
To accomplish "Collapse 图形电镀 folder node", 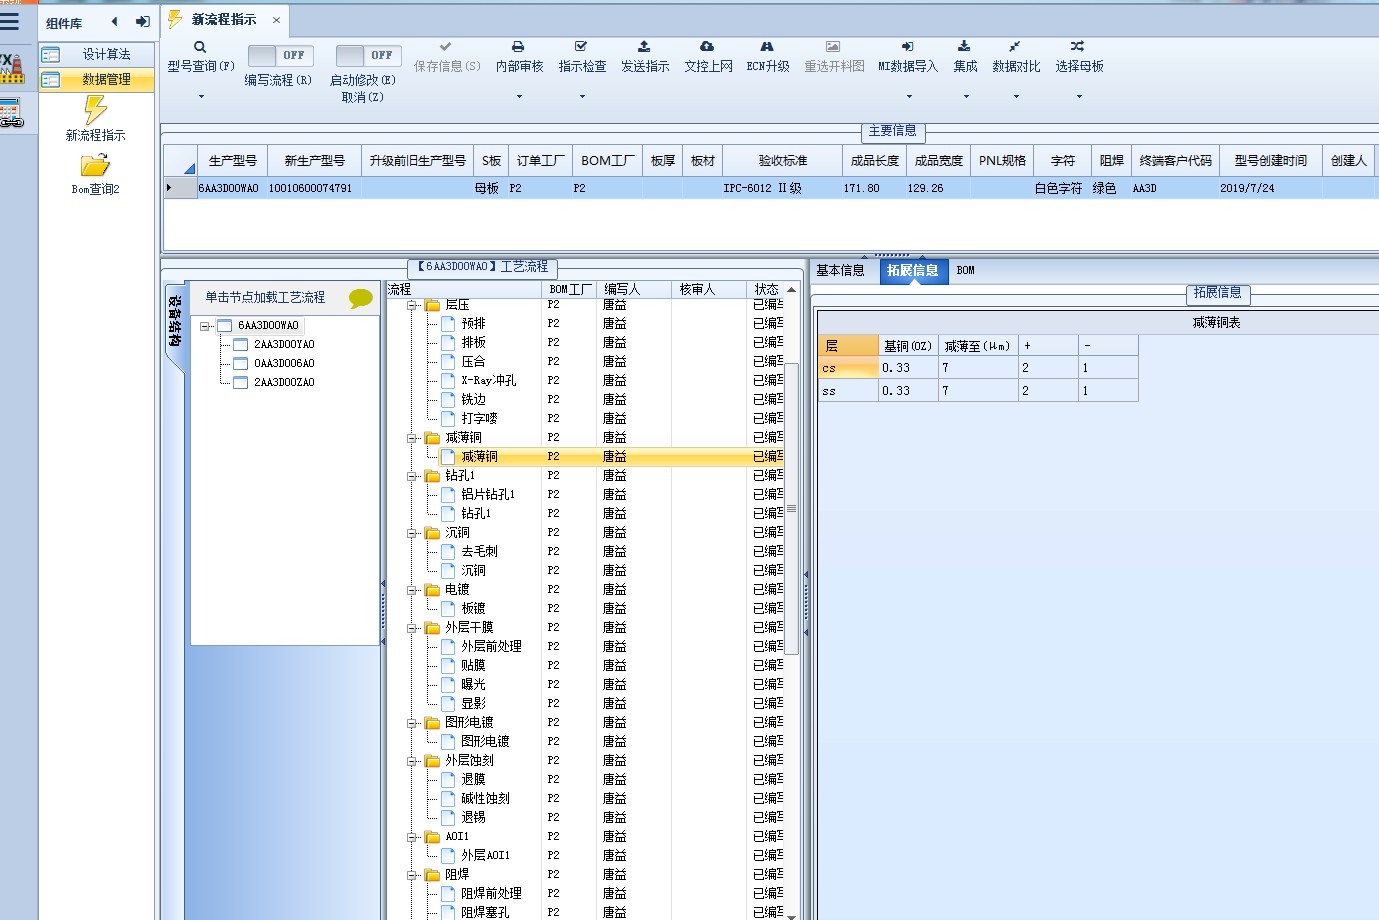I will 412,723.
